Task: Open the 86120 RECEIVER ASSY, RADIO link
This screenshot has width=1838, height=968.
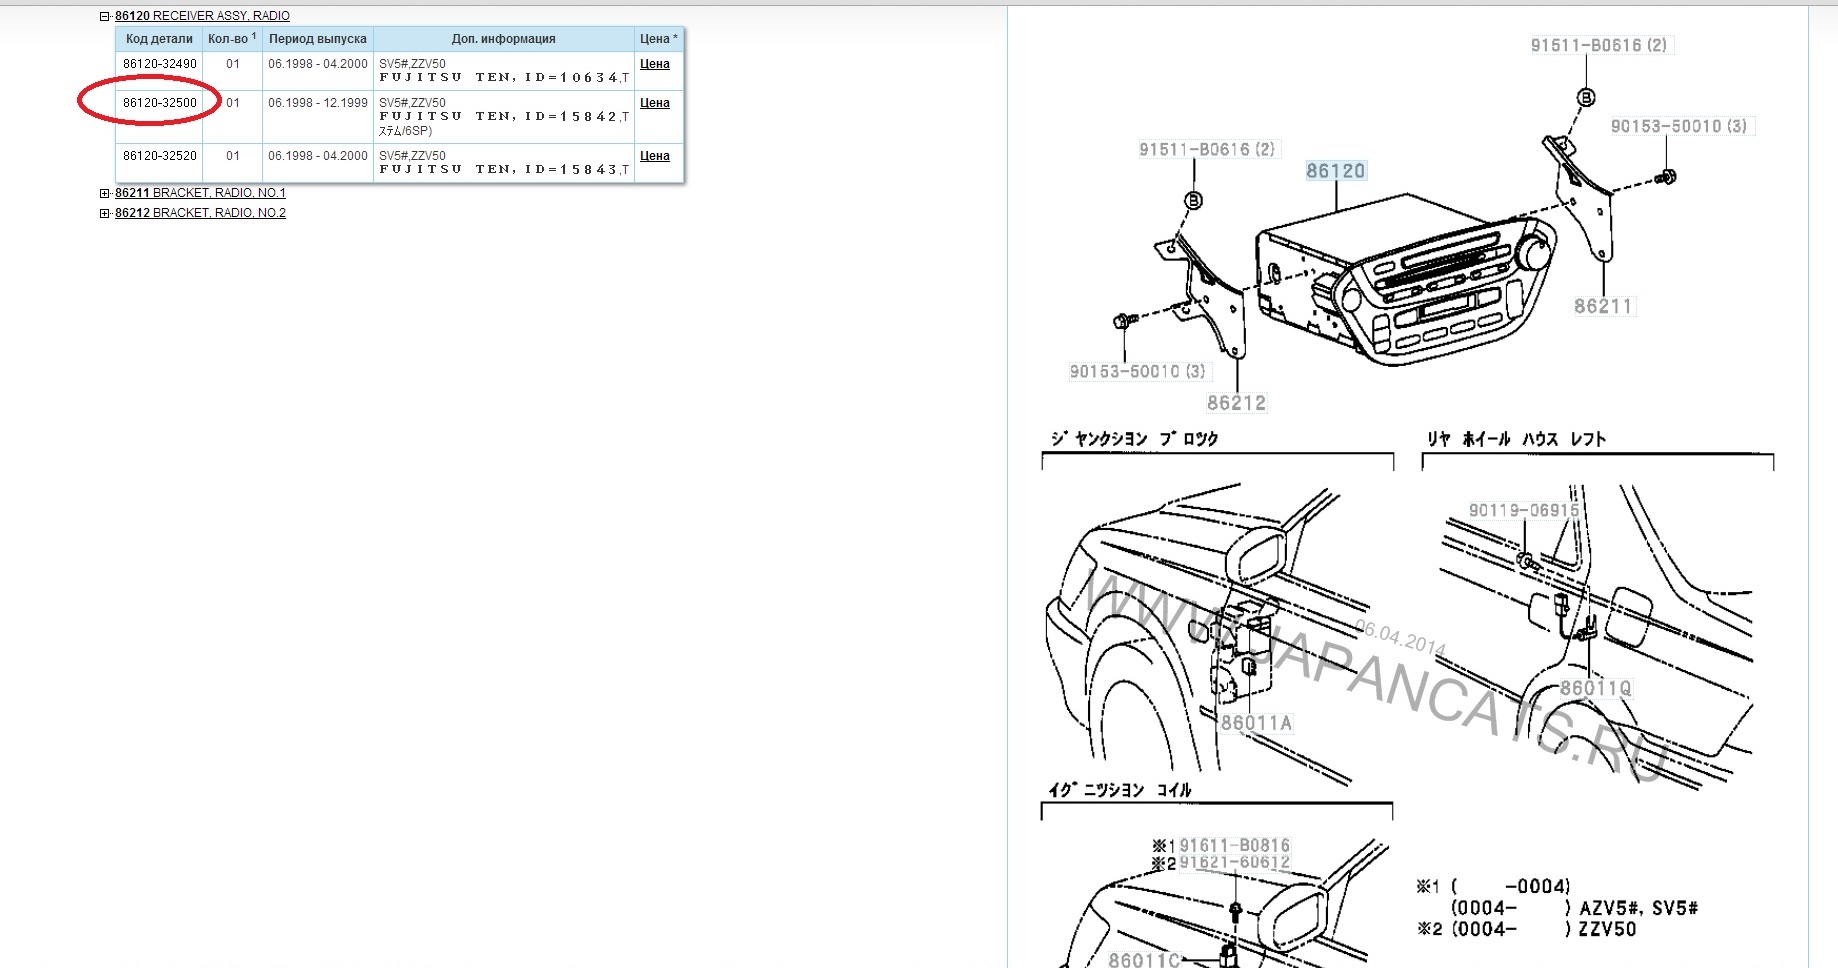Action: click(202, 16)
